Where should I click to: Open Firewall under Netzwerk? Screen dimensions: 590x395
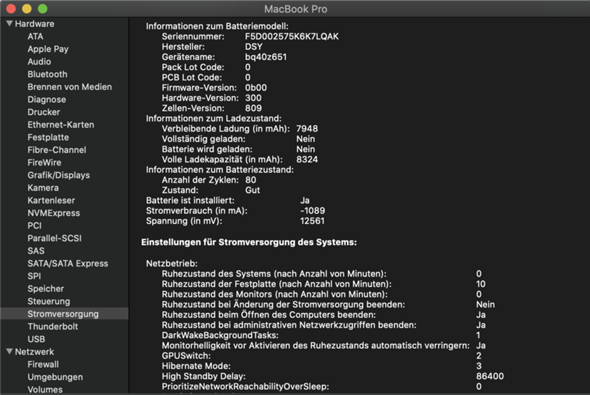tap(43, 364)
